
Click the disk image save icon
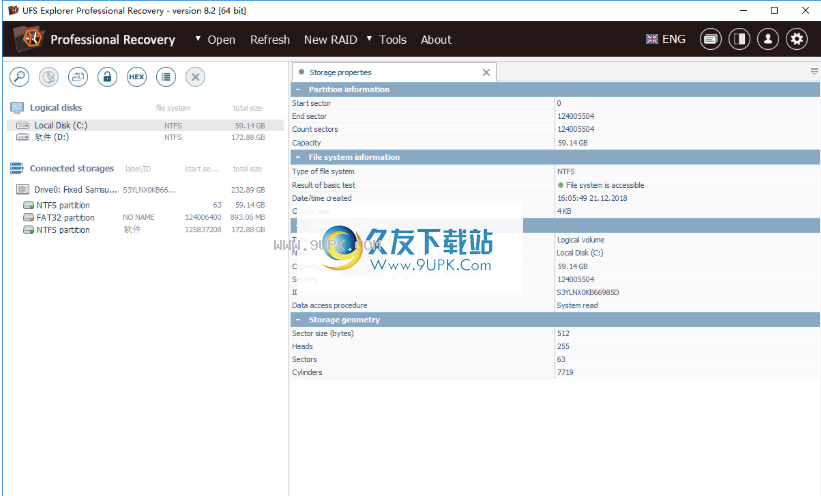[78, 77]
